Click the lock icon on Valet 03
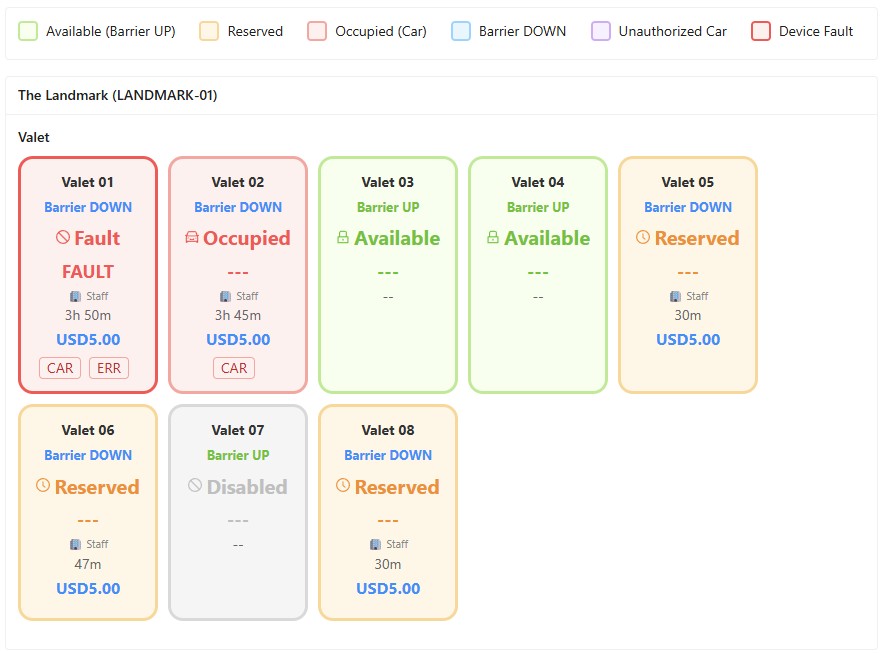Screen dimensions: 887x653 click(343, 239)
